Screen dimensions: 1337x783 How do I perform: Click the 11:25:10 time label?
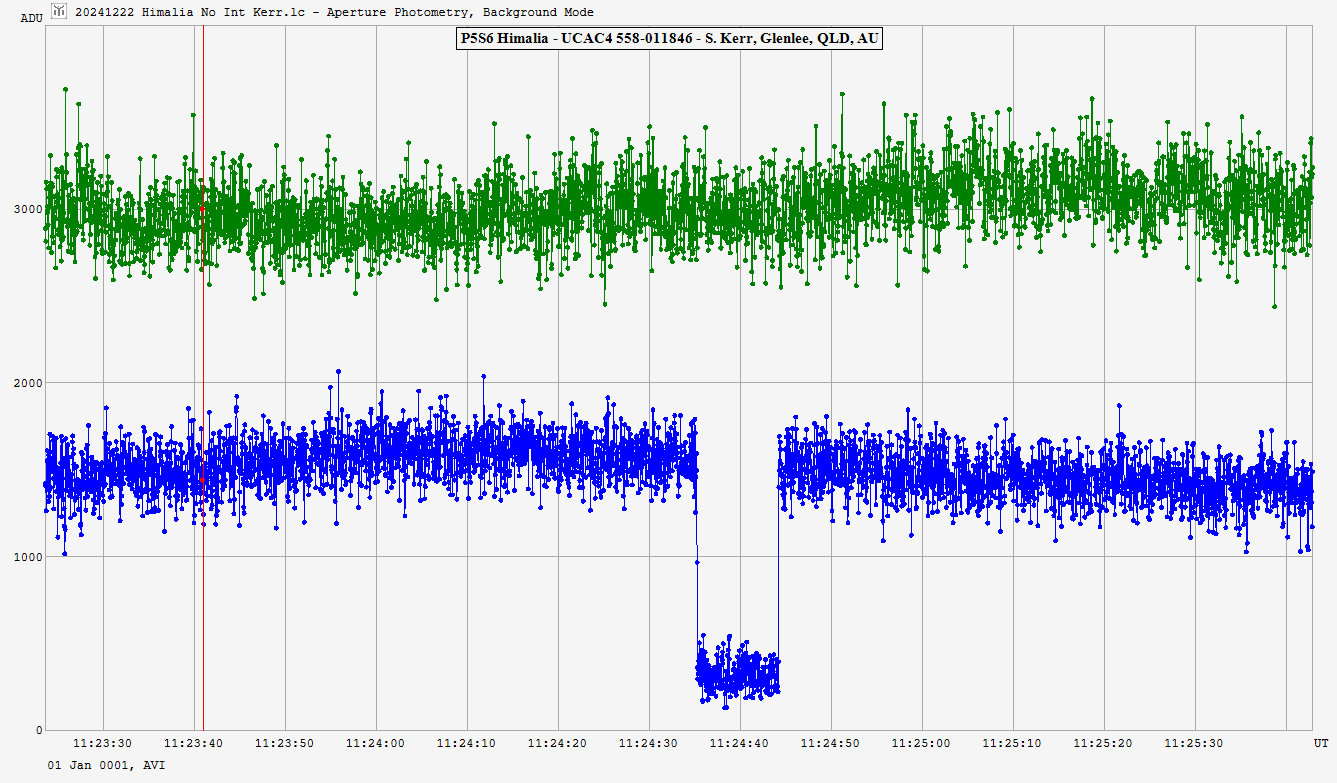(x=1013, y=743)
